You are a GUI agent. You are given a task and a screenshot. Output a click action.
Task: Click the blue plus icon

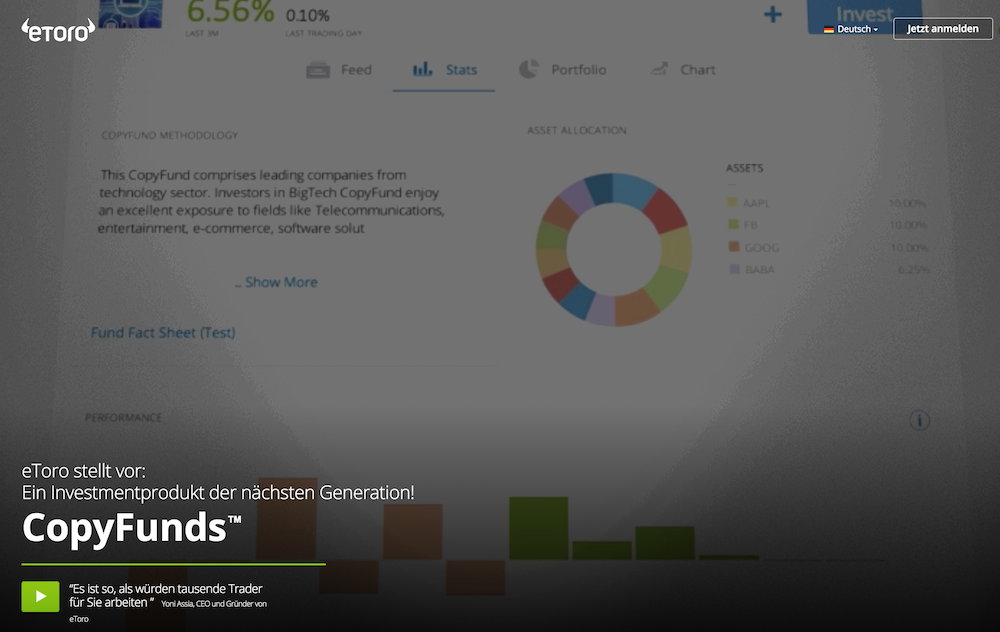(772, 14)
